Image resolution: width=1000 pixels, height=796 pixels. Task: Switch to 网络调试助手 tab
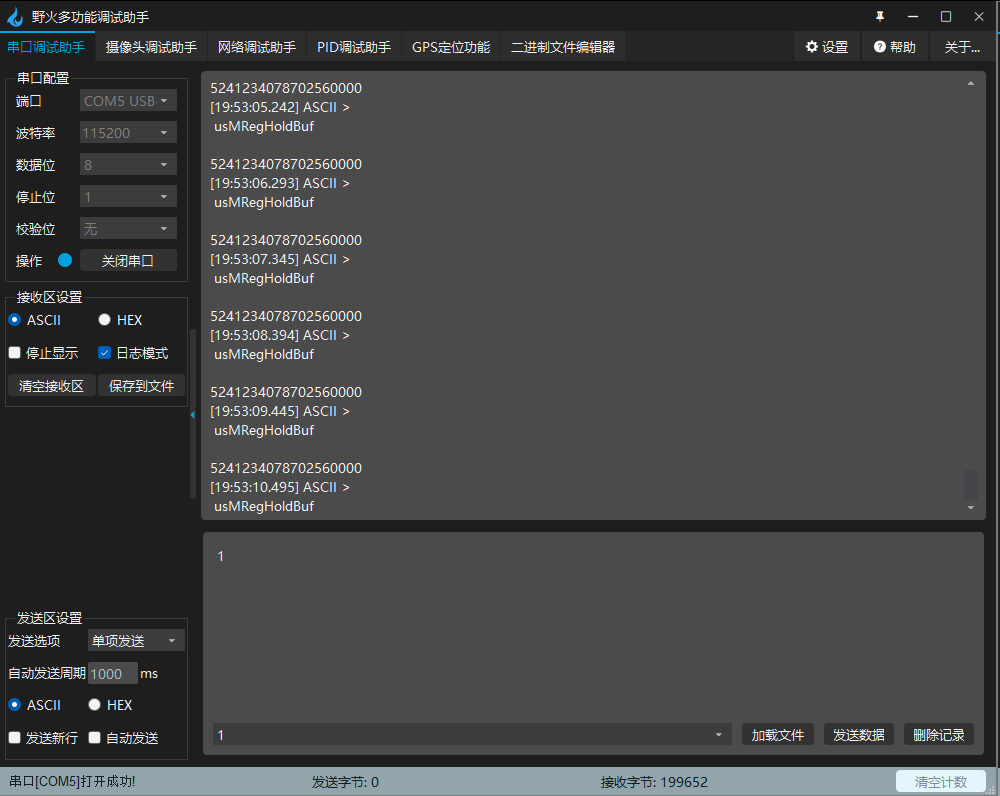pos(257,47)
